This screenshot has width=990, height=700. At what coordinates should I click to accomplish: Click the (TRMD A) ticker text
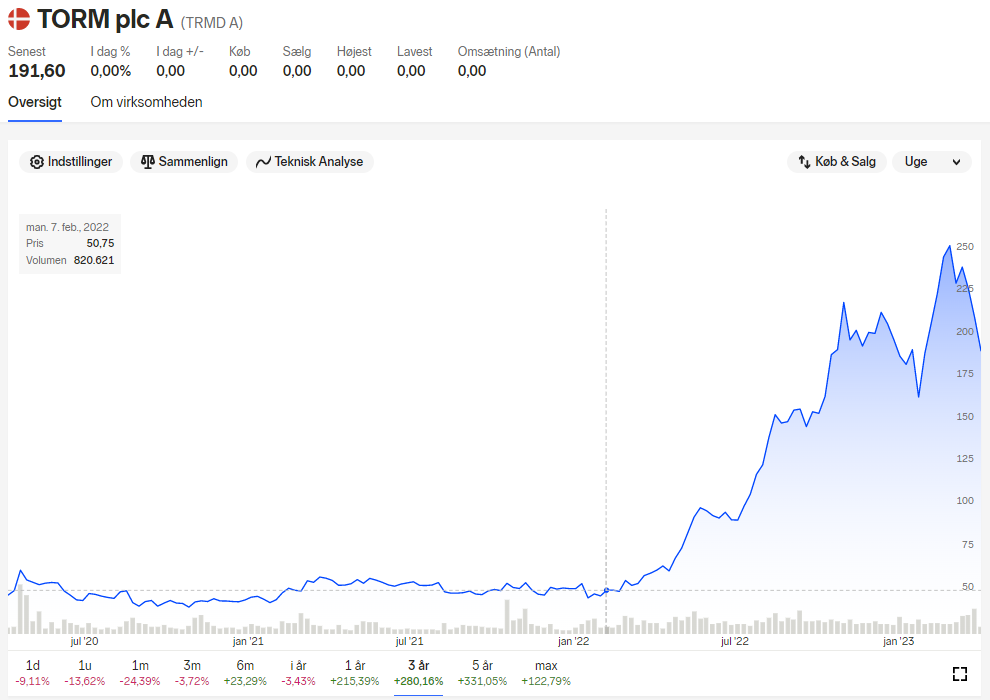tap(212, 23)
